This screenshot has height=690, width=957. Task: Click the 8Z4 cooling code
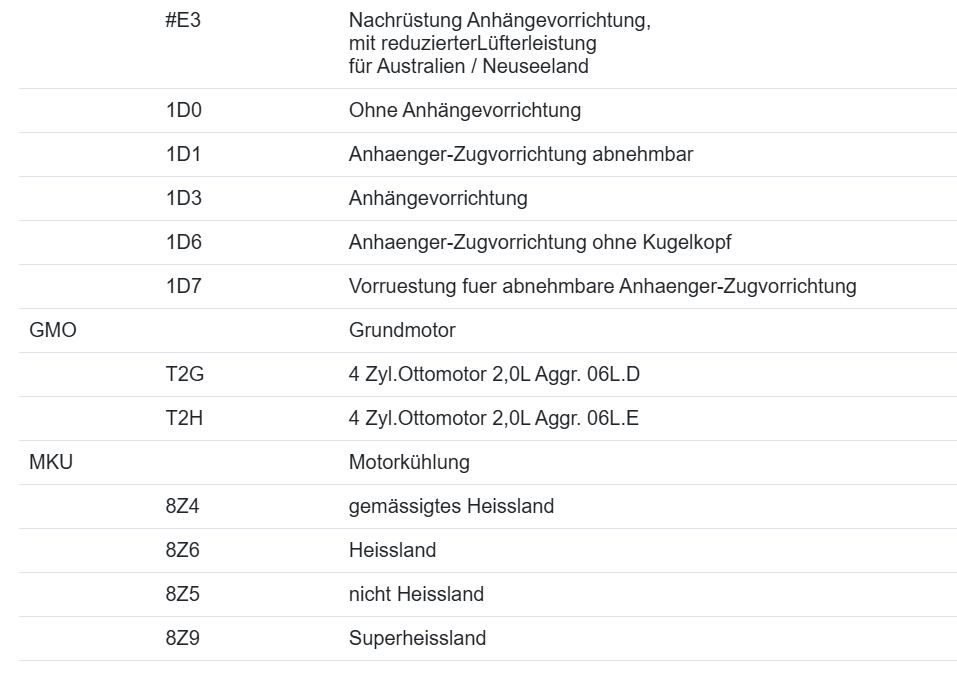tap(183, 507)
